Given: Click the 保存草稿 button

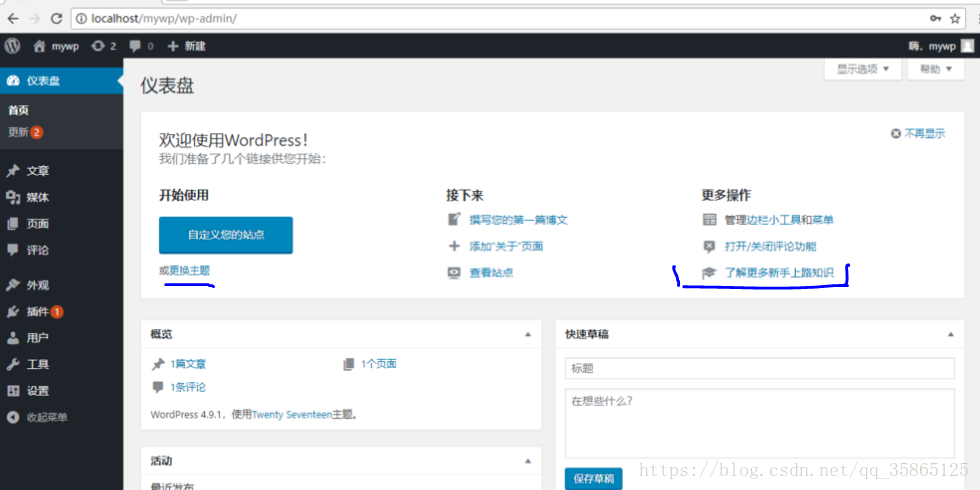Looking at the screenshot, I should point(594,479).
